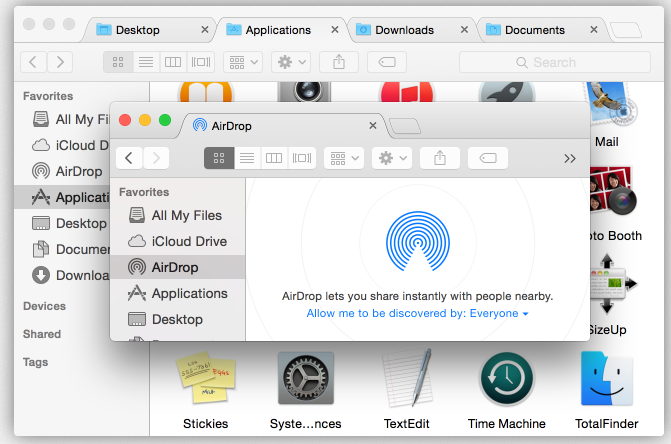Open Action gear menu in Applications window
The image size is (671, 444).
point(291,62)
